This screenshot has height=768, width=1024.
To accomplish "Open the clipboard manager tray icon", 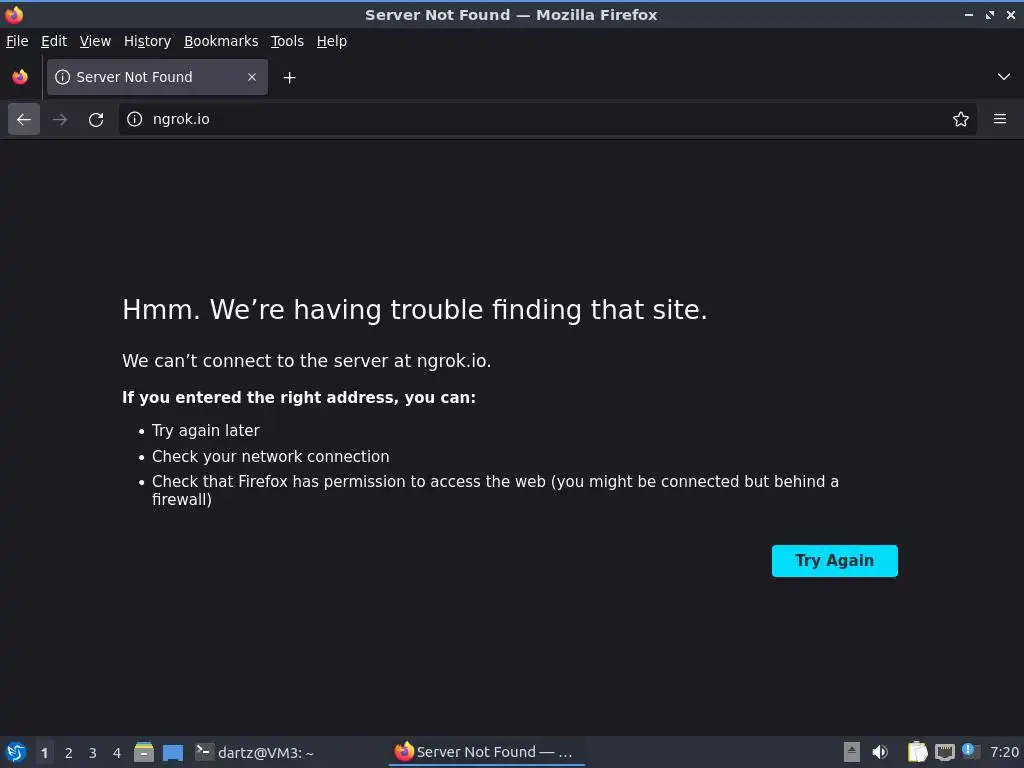I will click(917, 752).
